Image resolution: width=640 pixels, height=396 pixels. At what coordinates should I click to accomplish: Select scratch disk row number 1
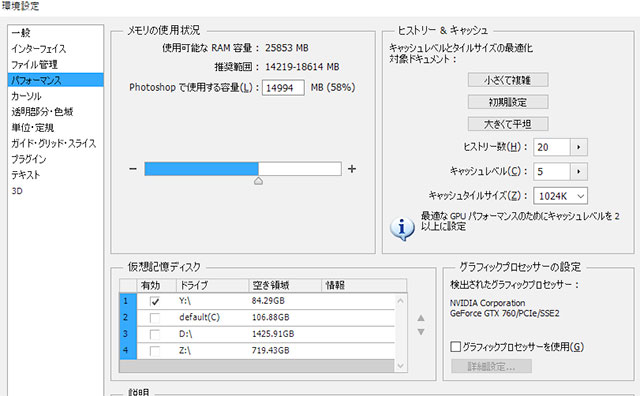click(128, 301)
